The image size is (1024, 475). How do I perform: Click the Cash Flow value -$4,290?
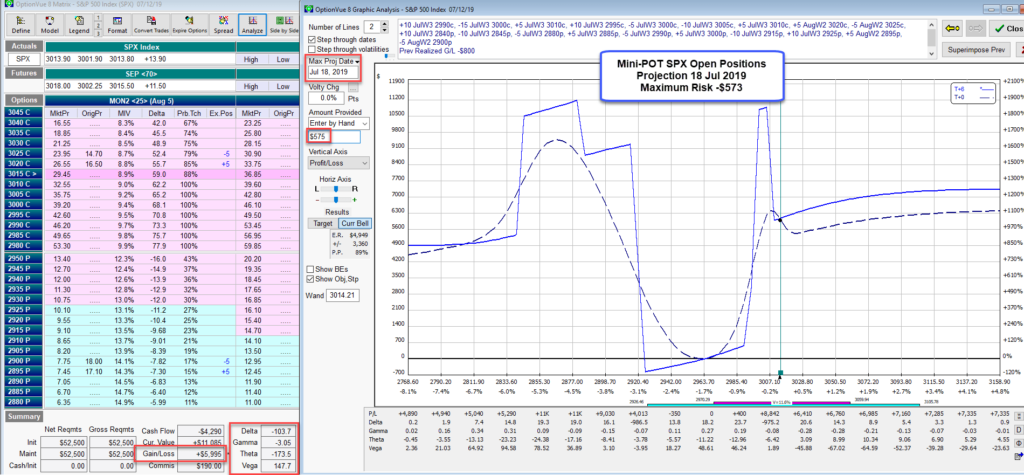click(x=202, y=430)
